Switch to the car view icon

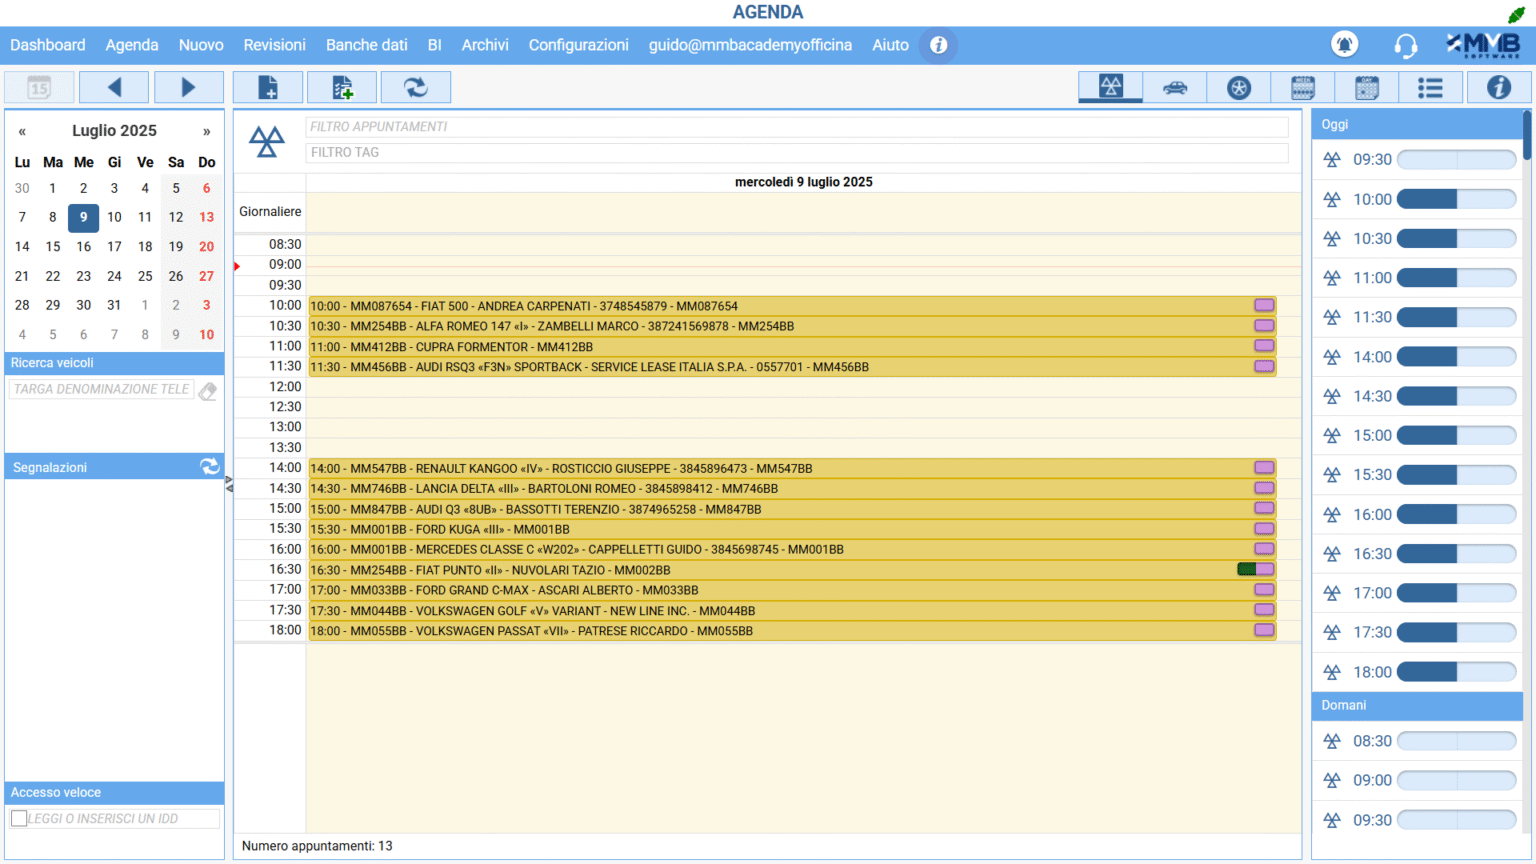[x=1175, y=88]
